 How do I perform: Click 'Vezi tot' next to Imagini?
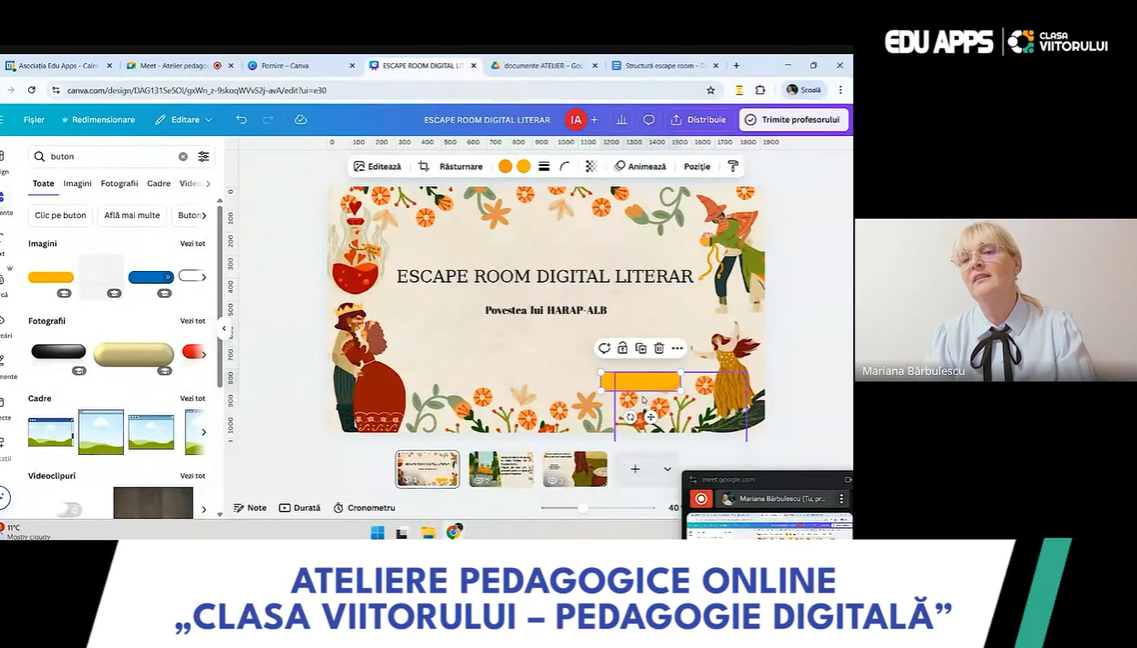coord(193,244)
